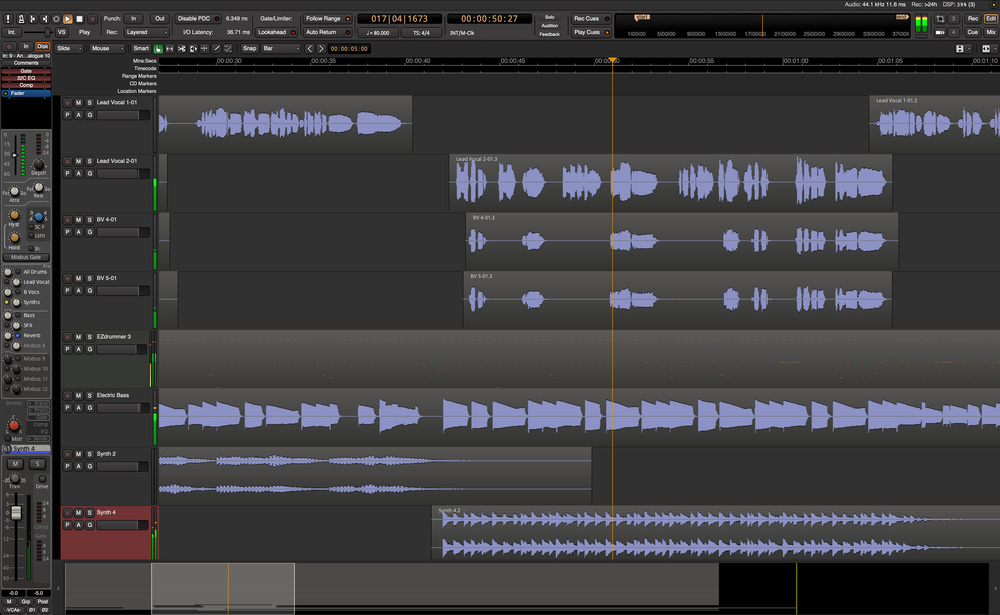Image resolution: width=1000 pixels, height=615 pixels.
Task: Click the Synth 4 channel fader
Action: [x=16, y=512]
